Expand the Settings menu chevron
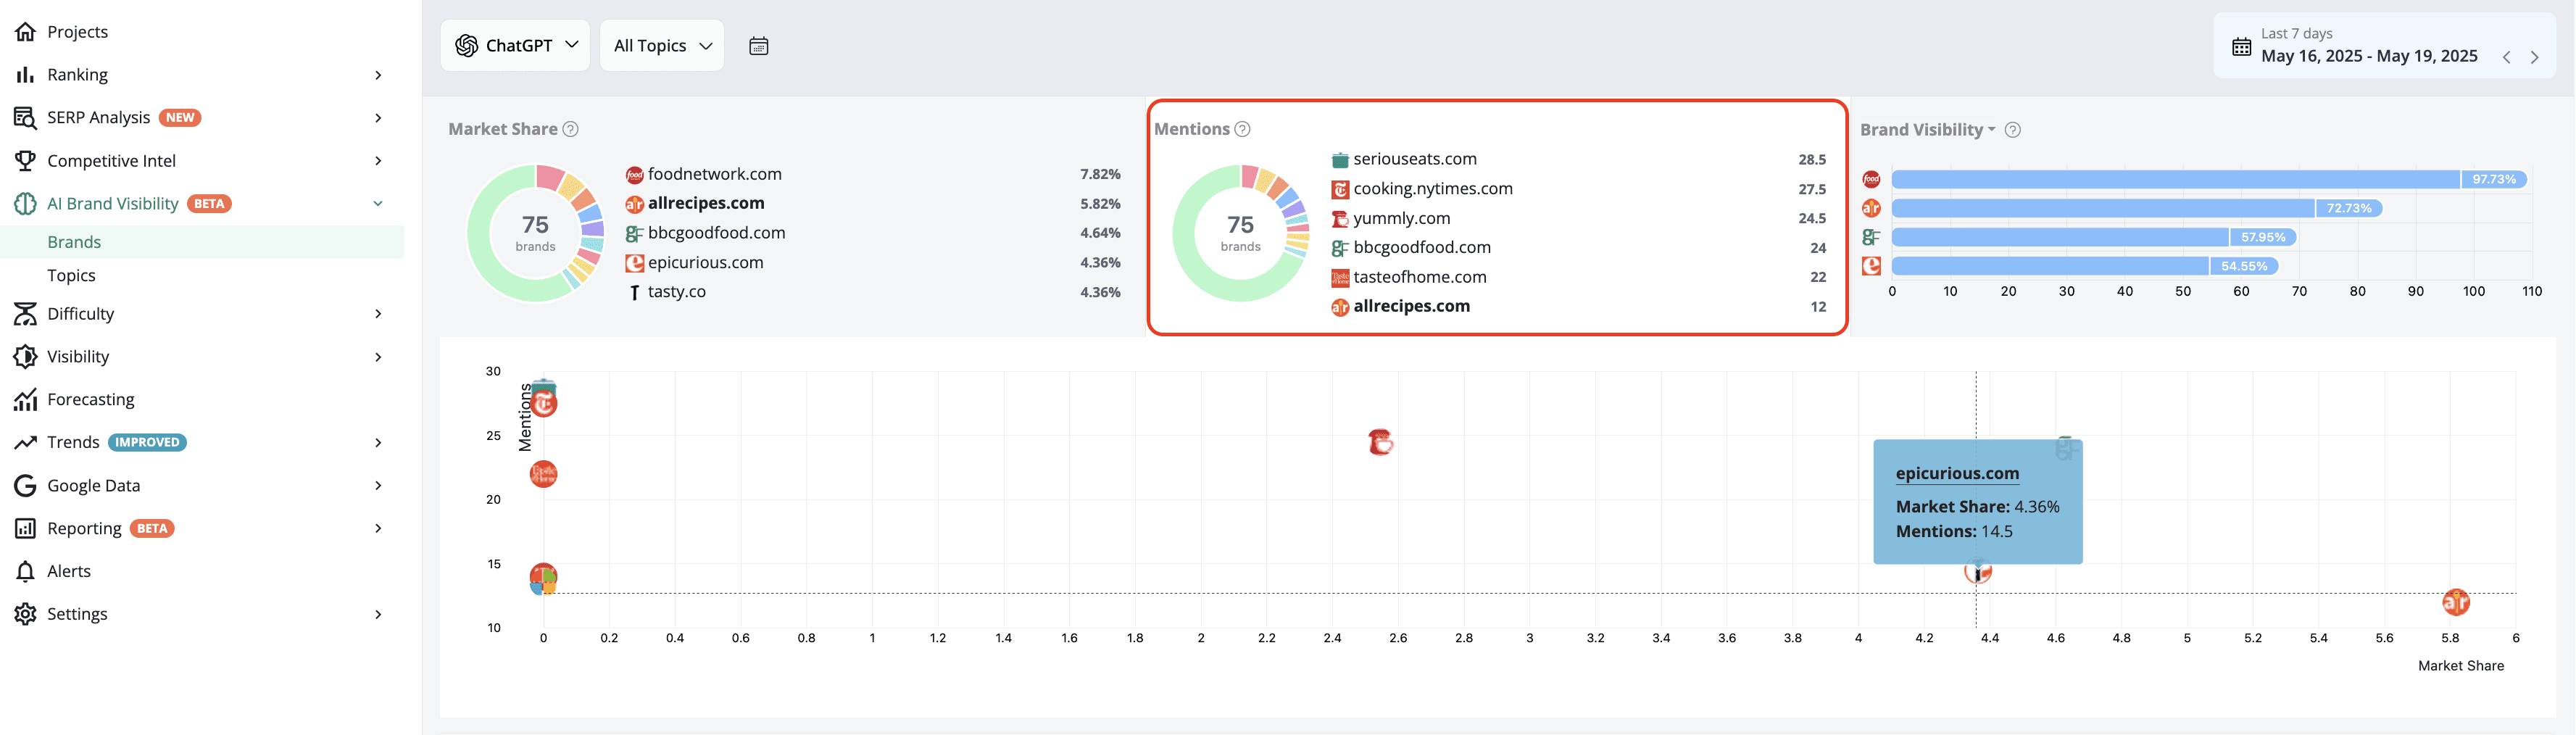Image resolution: width=2576 pixels, height=735 pixels. click(378, 614)
